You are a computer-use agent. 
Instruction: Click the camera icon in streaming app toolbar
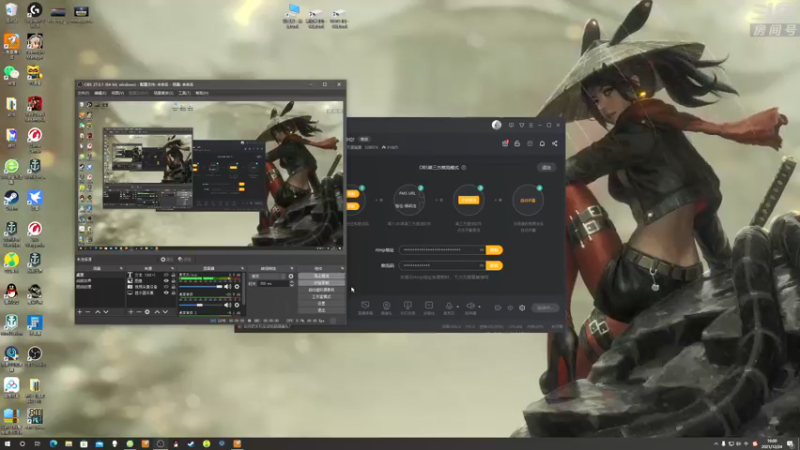pos(387,305)
